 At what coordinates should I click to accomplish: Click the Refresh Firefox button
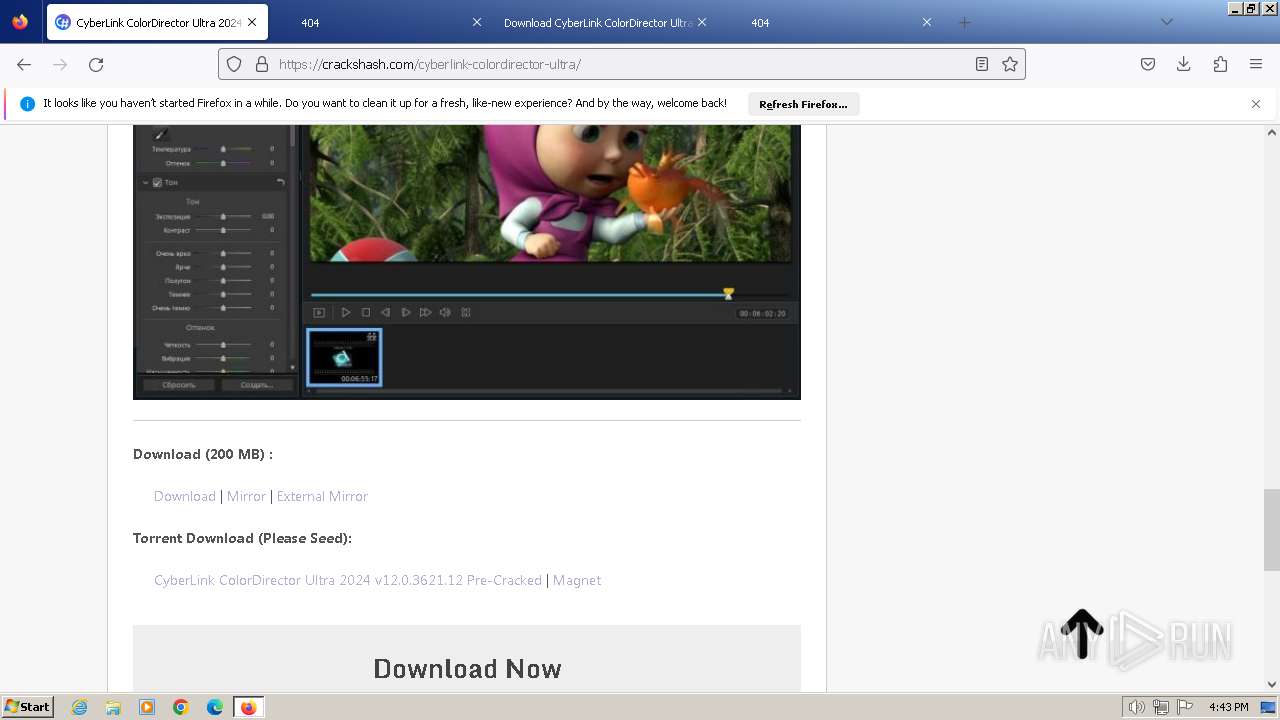coord(803,104)
